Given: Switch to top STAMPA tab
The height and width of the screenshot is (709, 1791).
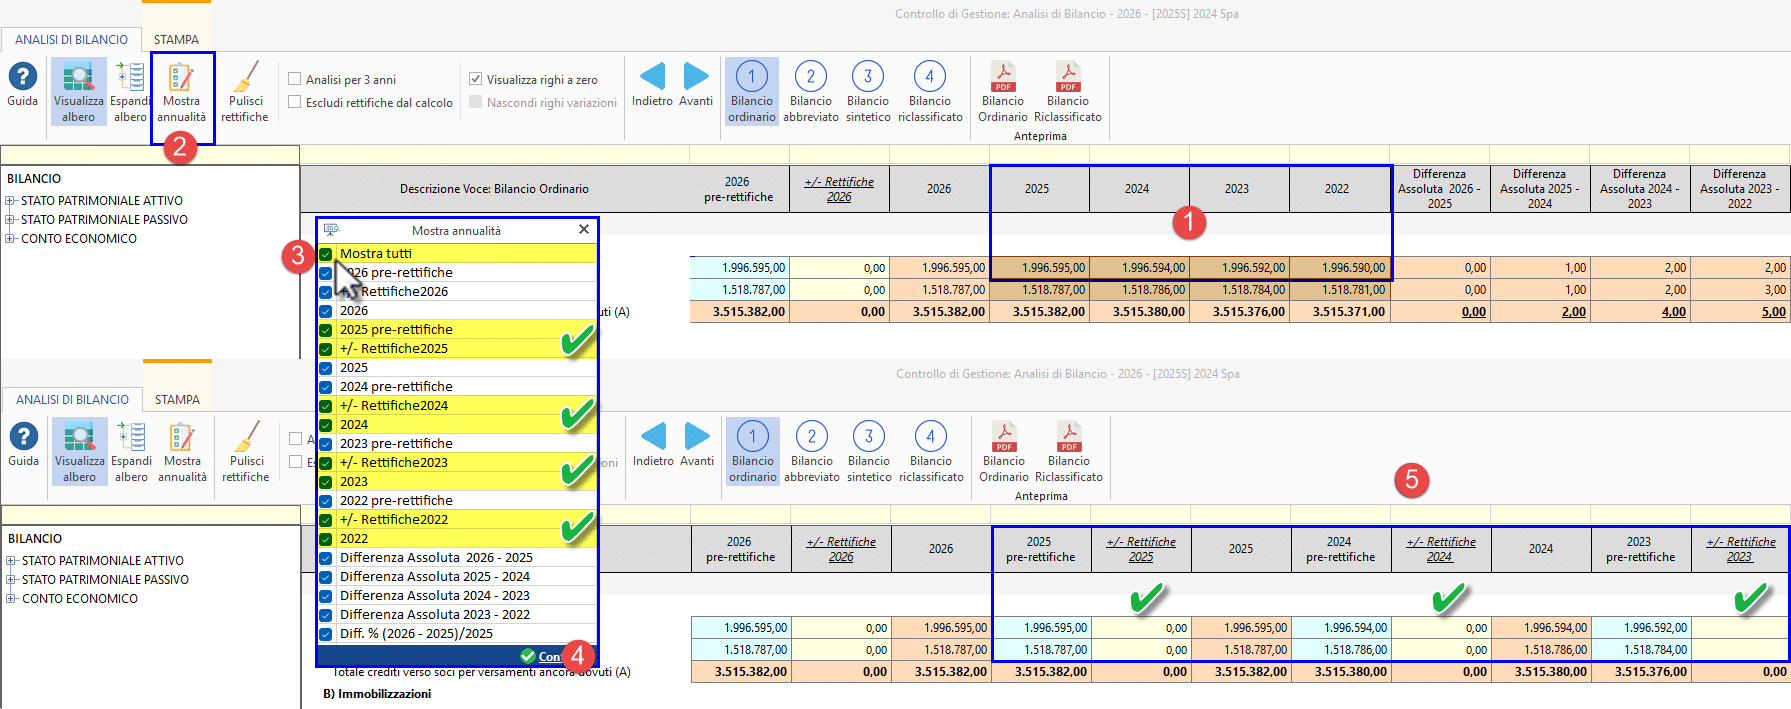Looking at the screenshot, I should 176,40.
